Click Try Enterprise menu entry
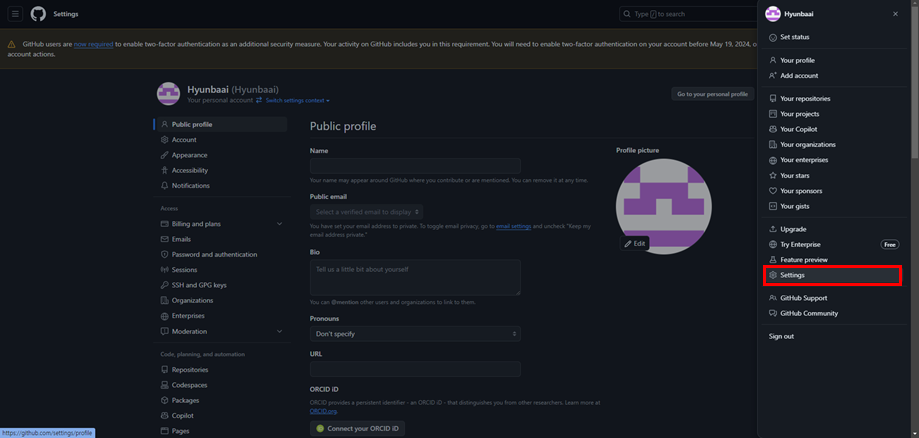Image resolution: width=919 pixels, height=438 pixels. coord(832,245)
